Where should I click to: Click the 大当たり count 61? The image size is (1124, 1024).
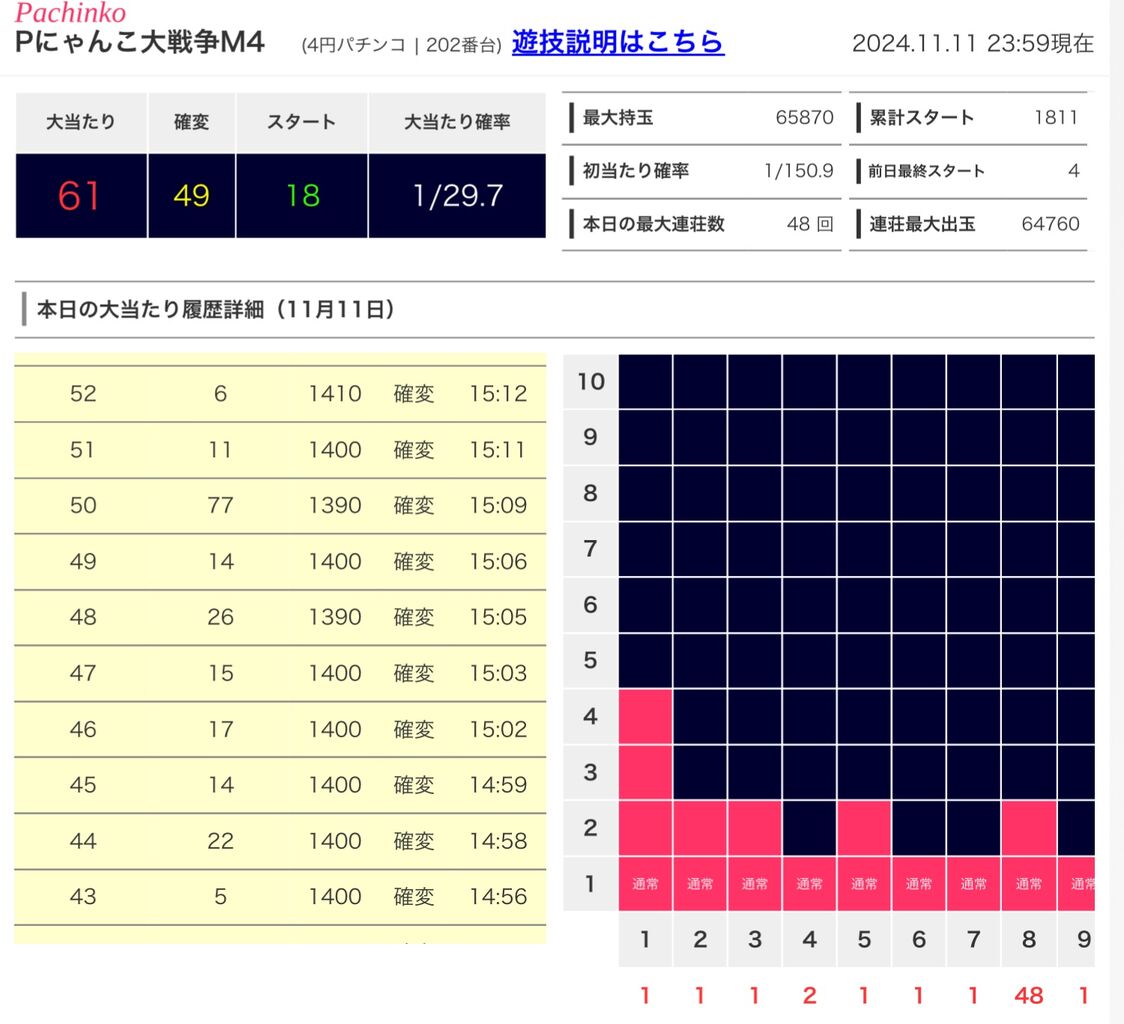[x=80, y=196]
